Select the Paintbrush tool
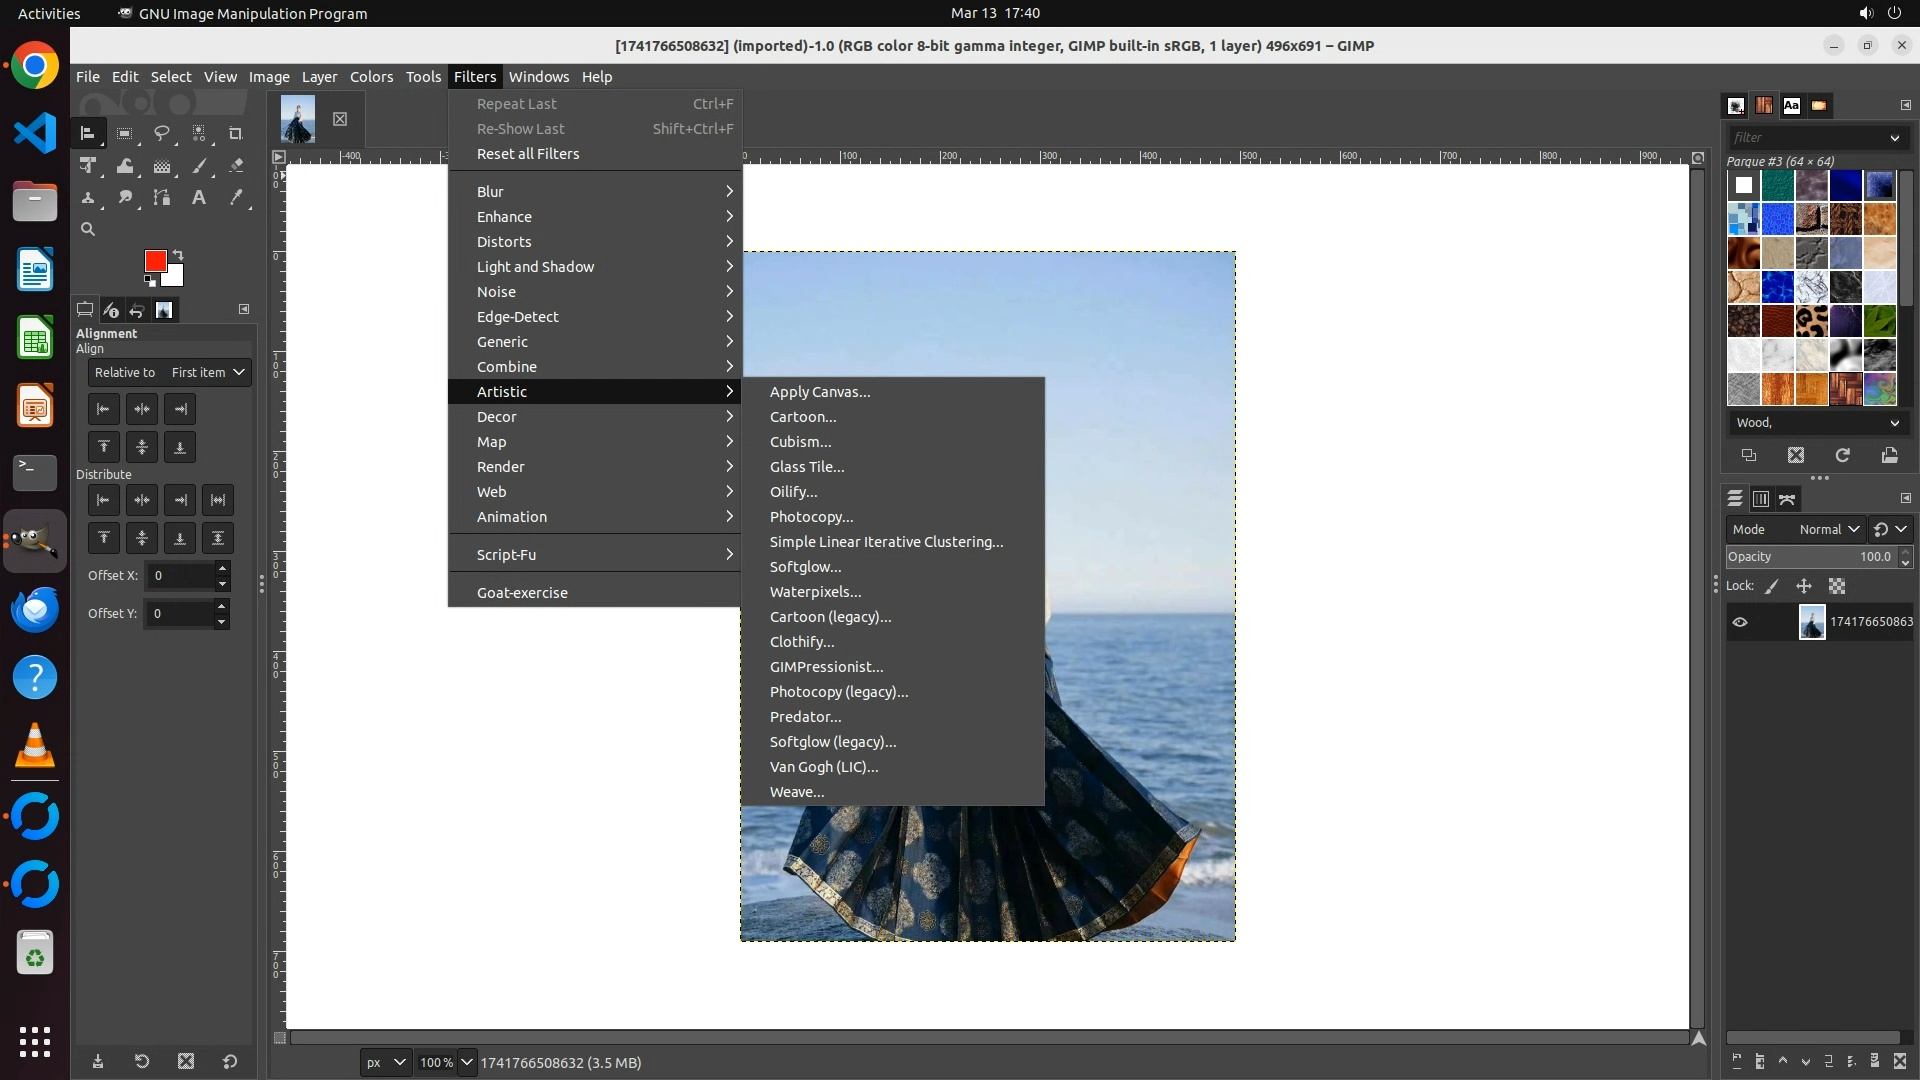 [199, 166]
